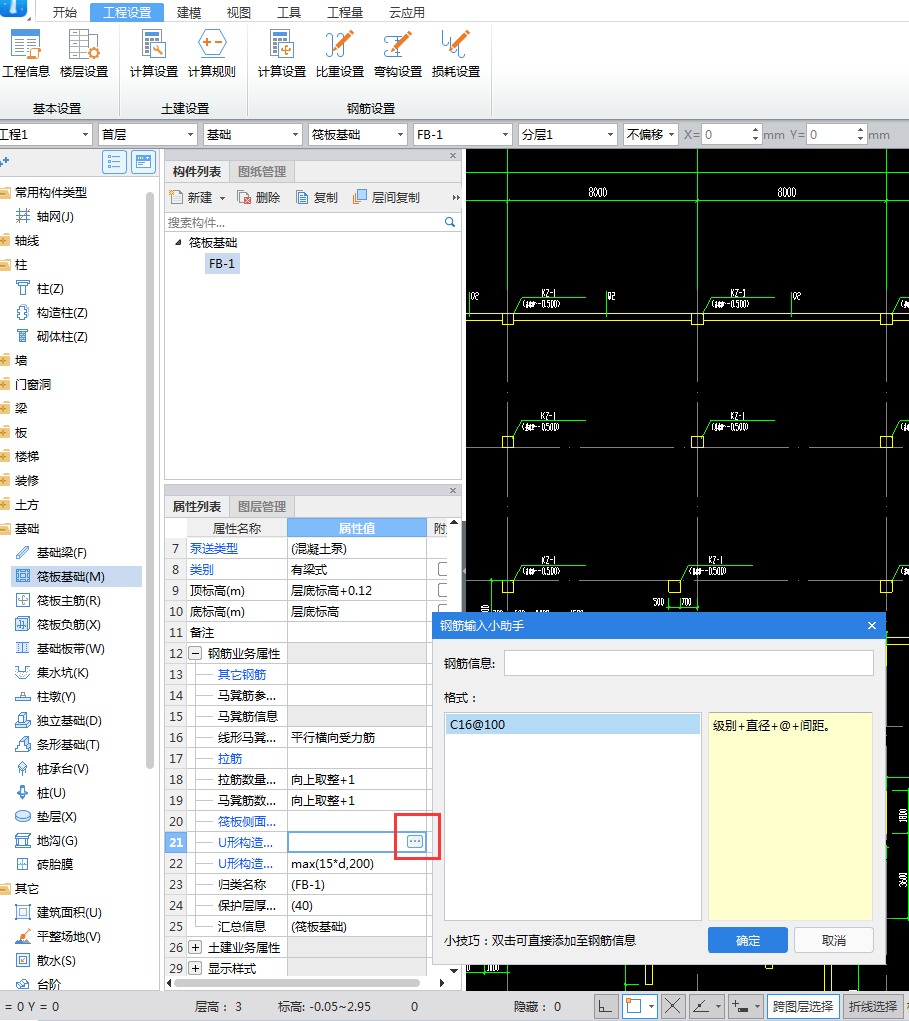Click 层间复制 button

(386, 197)
